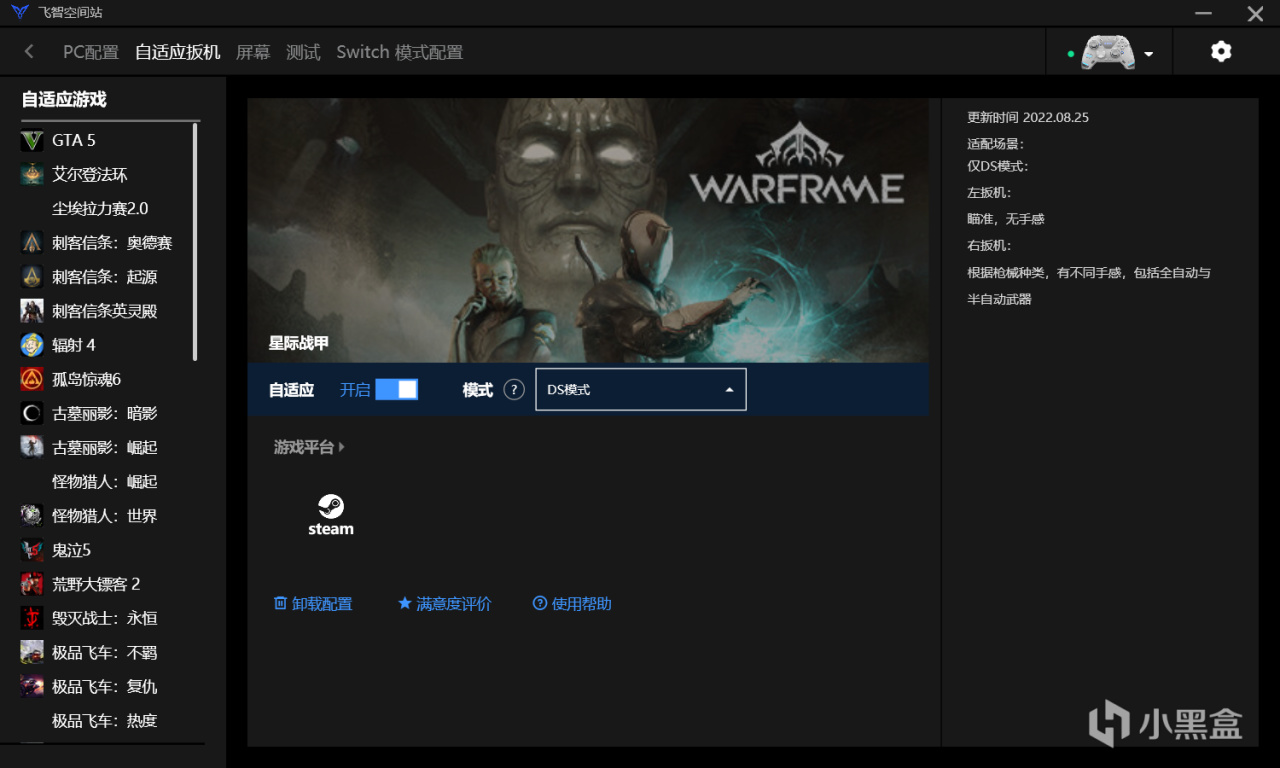Image resolution: width=1280 pixels, height=768 pixels.
Task: Click the 极品飞车：复仇 game icon
Action: [x=32, y=687]
